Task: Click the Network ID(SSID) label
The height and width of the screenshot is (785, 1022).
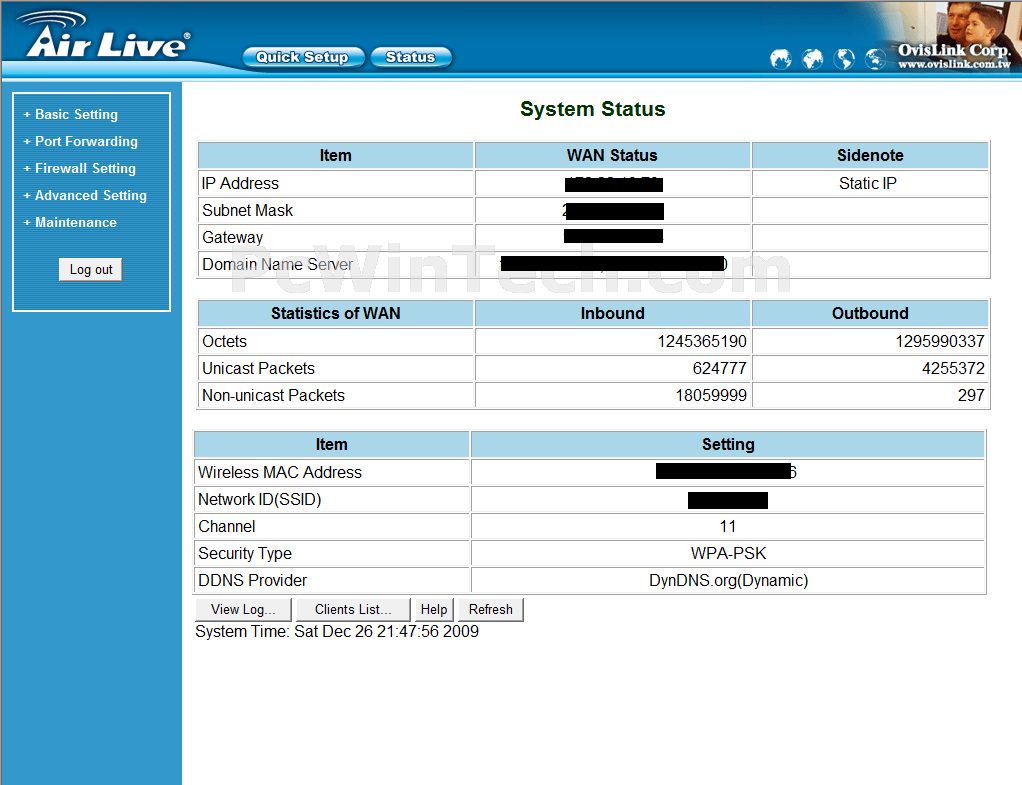Action: (259, 499)
